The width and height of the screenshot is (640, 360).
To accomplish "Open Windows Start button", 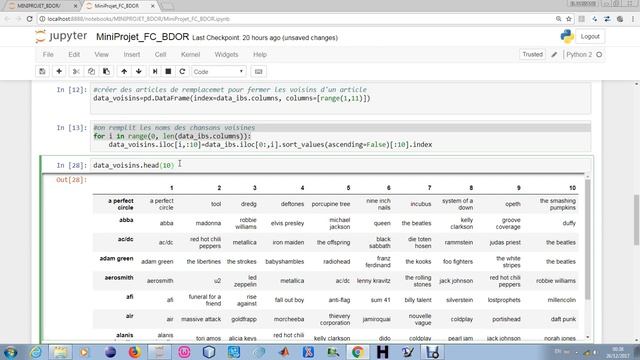I will [x=10, y=352].
